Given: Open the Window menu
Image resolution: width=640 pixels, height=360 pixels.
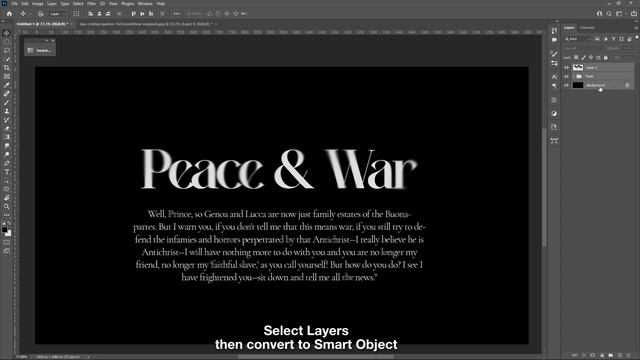Looking at the screenshot, I should (145, 4).
